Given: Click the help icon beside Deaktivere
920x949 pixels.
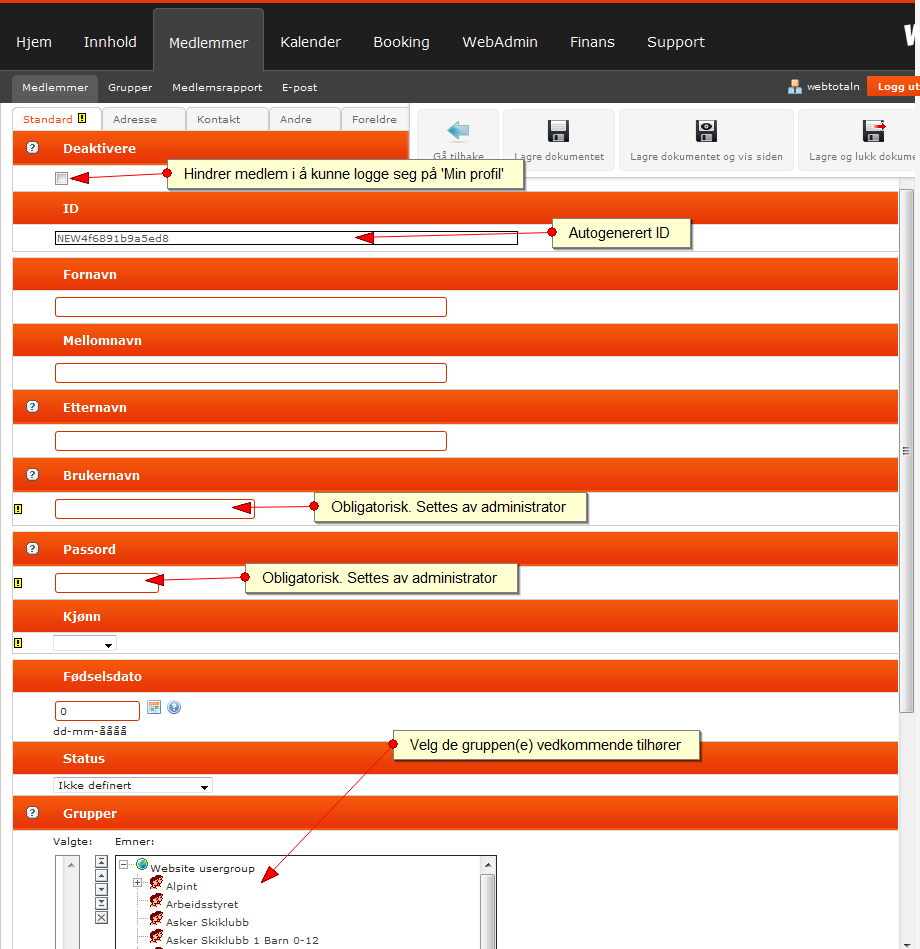Looking at the screenshot, I should coord(33,148).
